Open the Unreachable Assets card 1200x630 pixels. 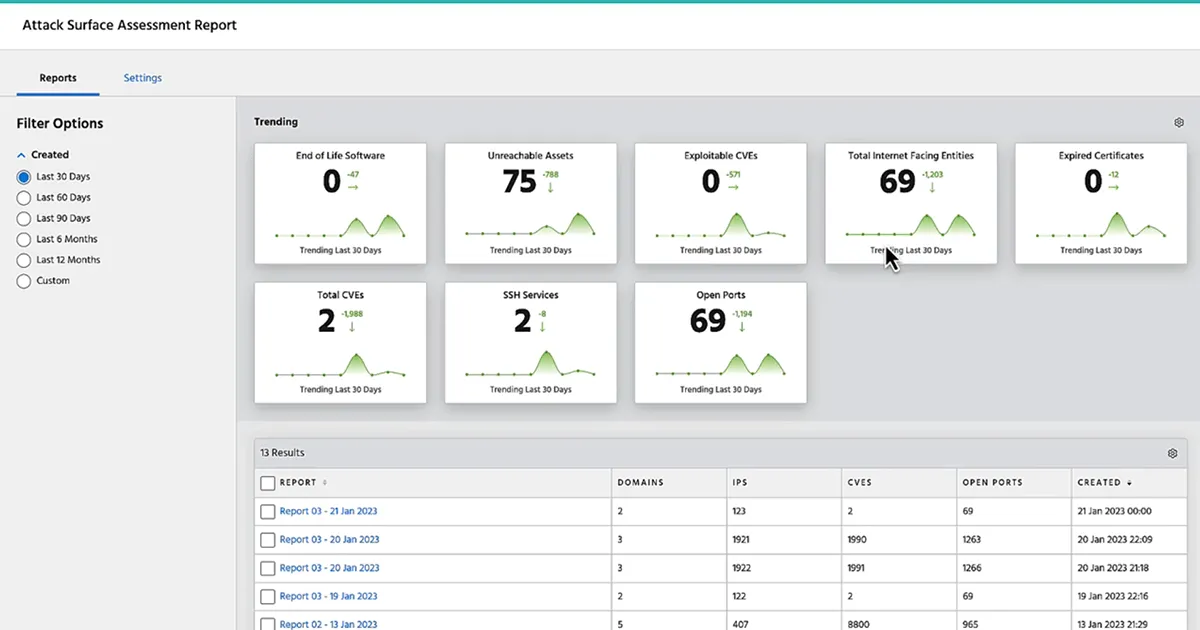click(x=530, y=204)
